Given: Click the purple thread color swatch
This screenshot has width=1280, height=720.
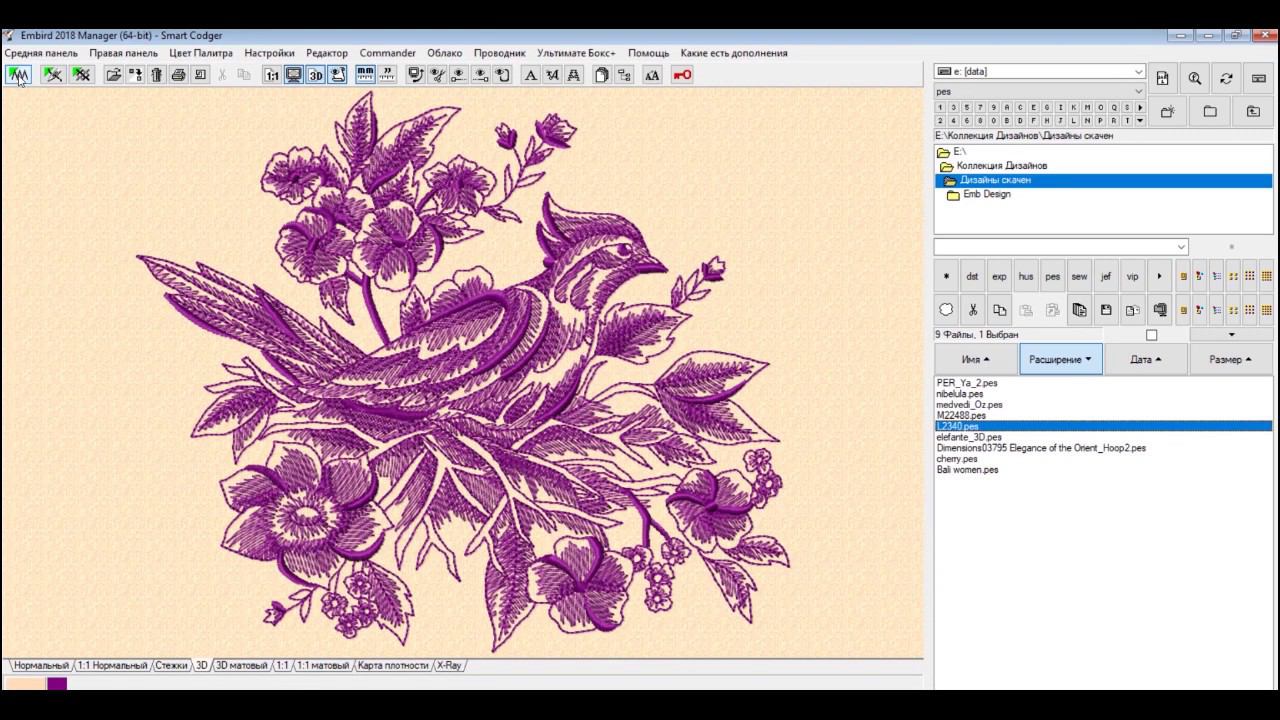Looking at the screenshot, I should (x=57, y=684).
